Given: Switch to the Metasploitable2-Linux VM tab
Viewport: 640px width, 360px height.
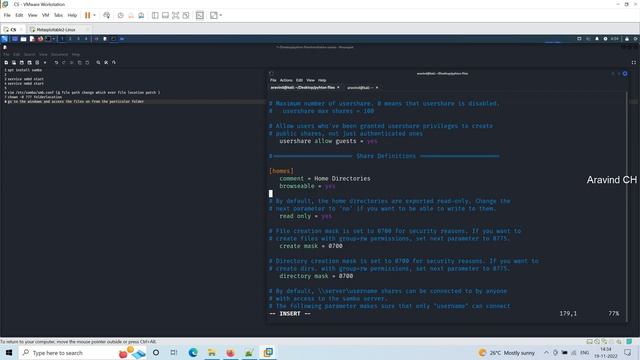Looking at the screenshot, I should pyautogui.click(x=59, y=29).
